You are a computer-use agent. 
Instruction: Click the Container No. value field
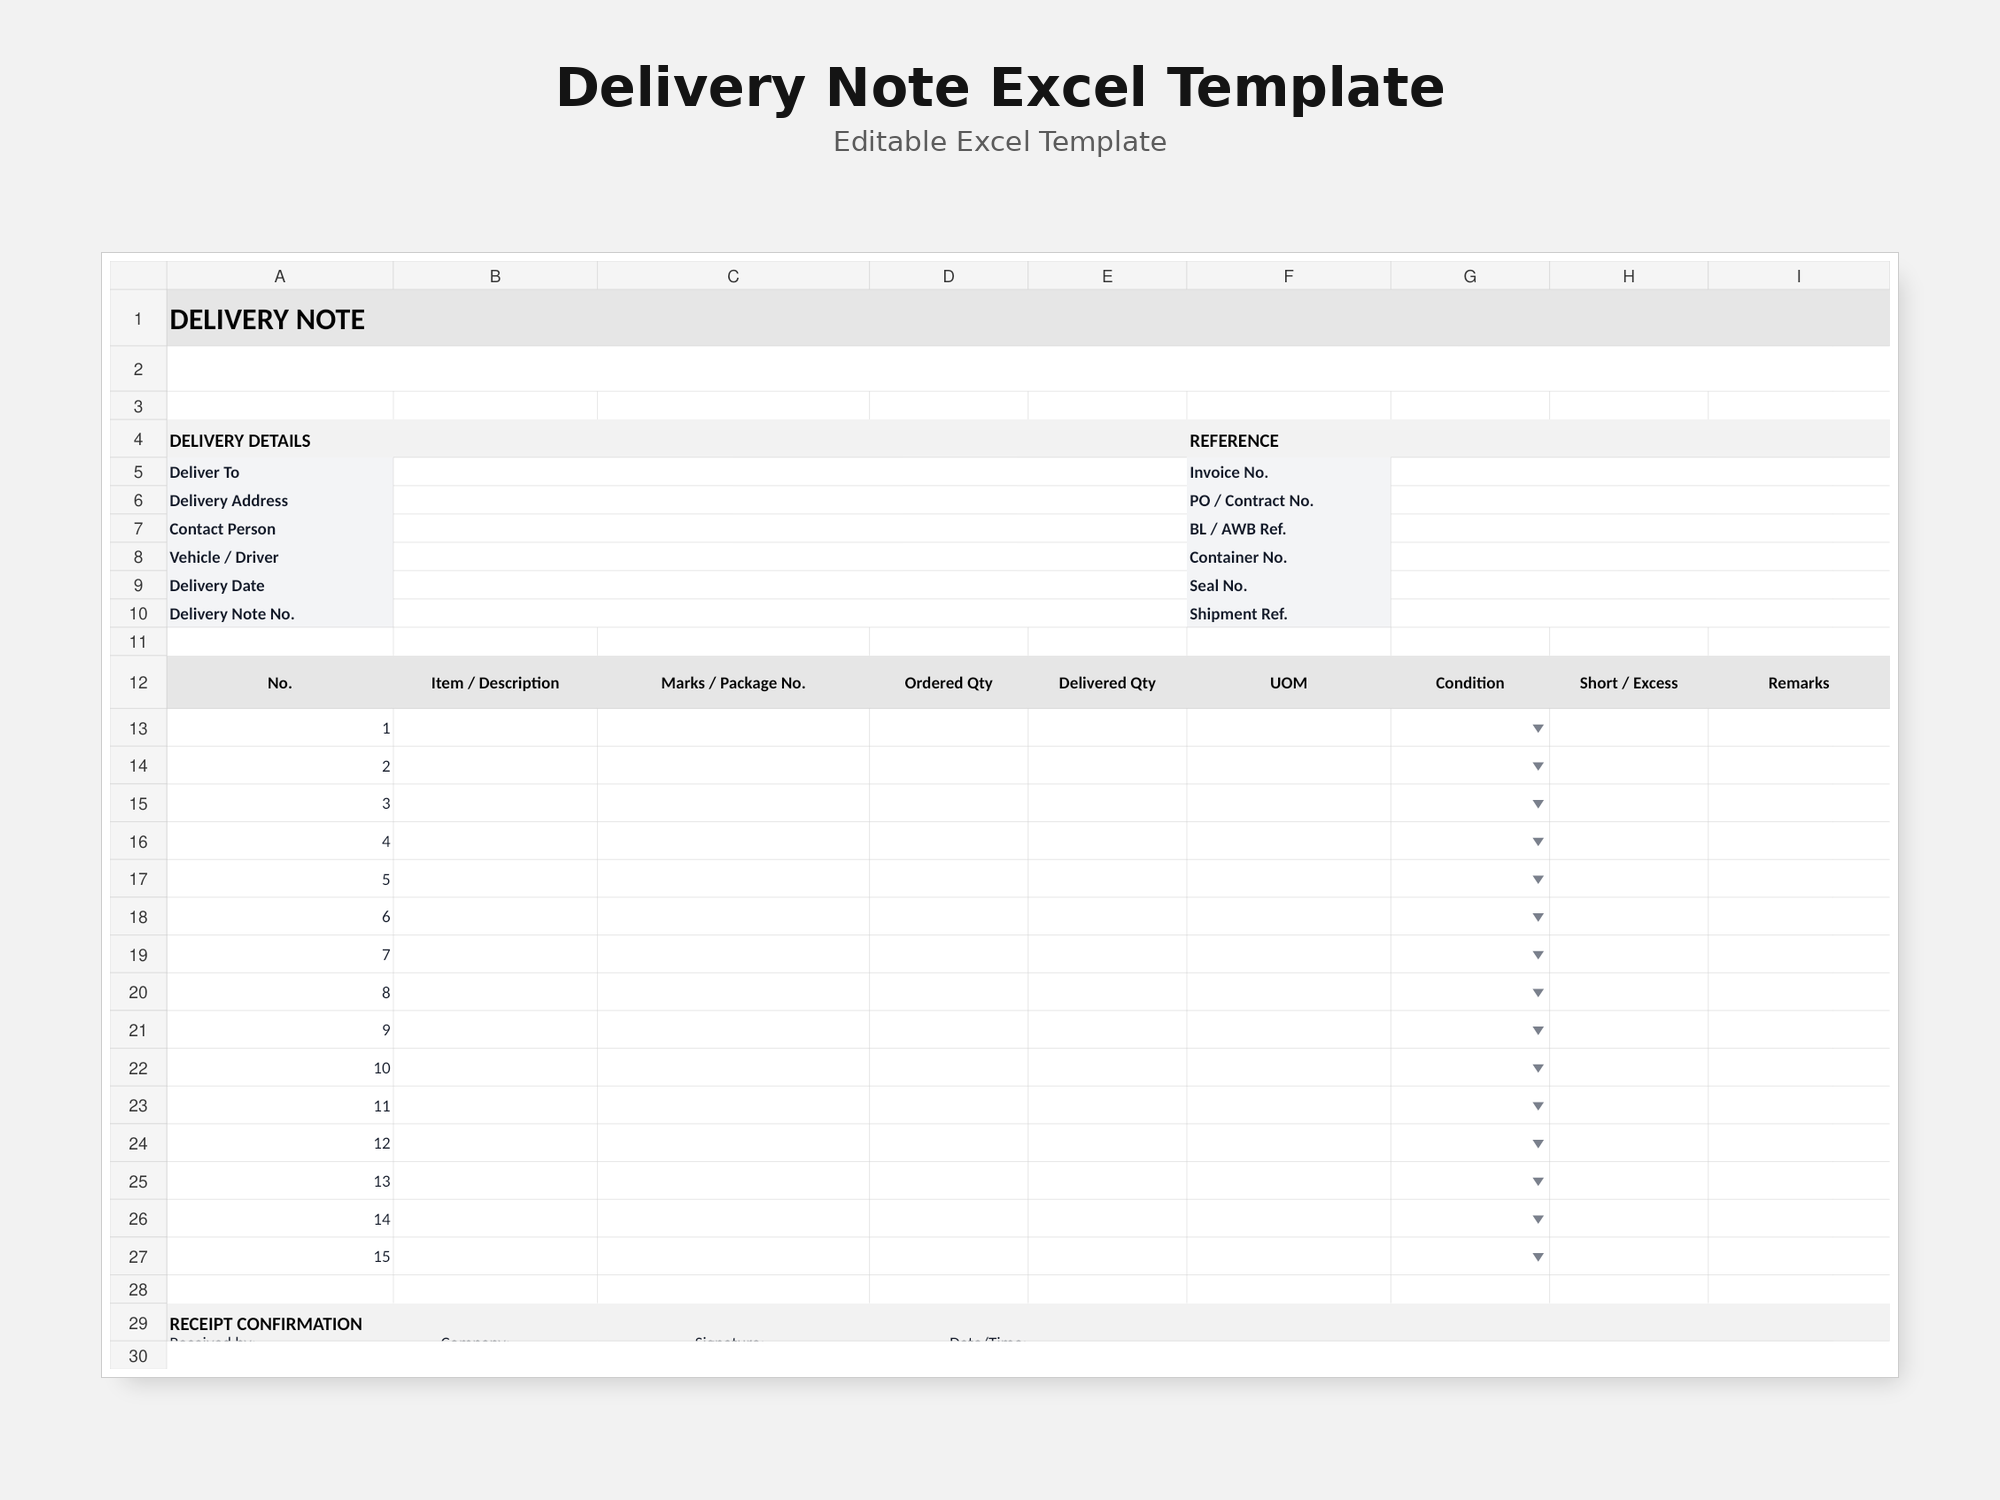(1640, 557)
